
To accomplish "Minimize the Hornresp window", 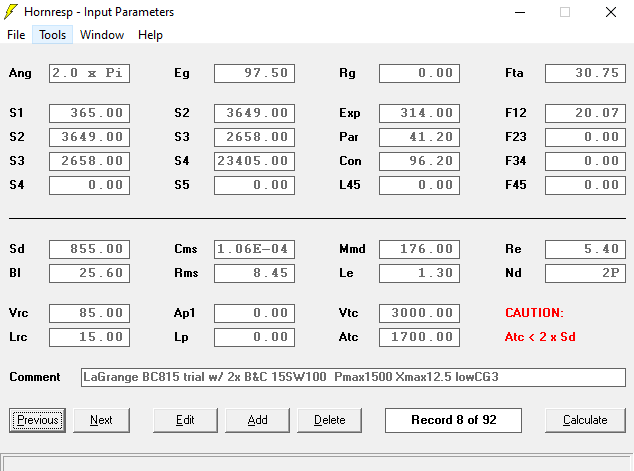I will (x=520, y=12).
